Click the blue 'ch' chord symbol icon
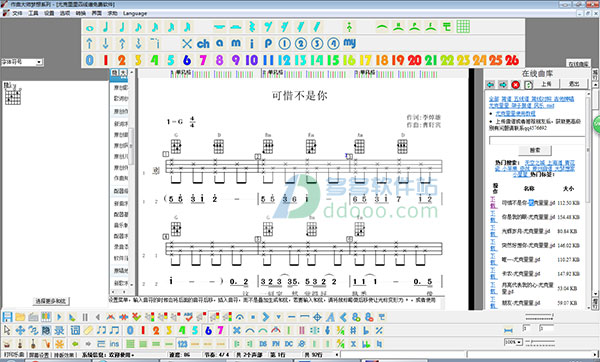Viewport: 600px width, 362px height. coord(203,44)
